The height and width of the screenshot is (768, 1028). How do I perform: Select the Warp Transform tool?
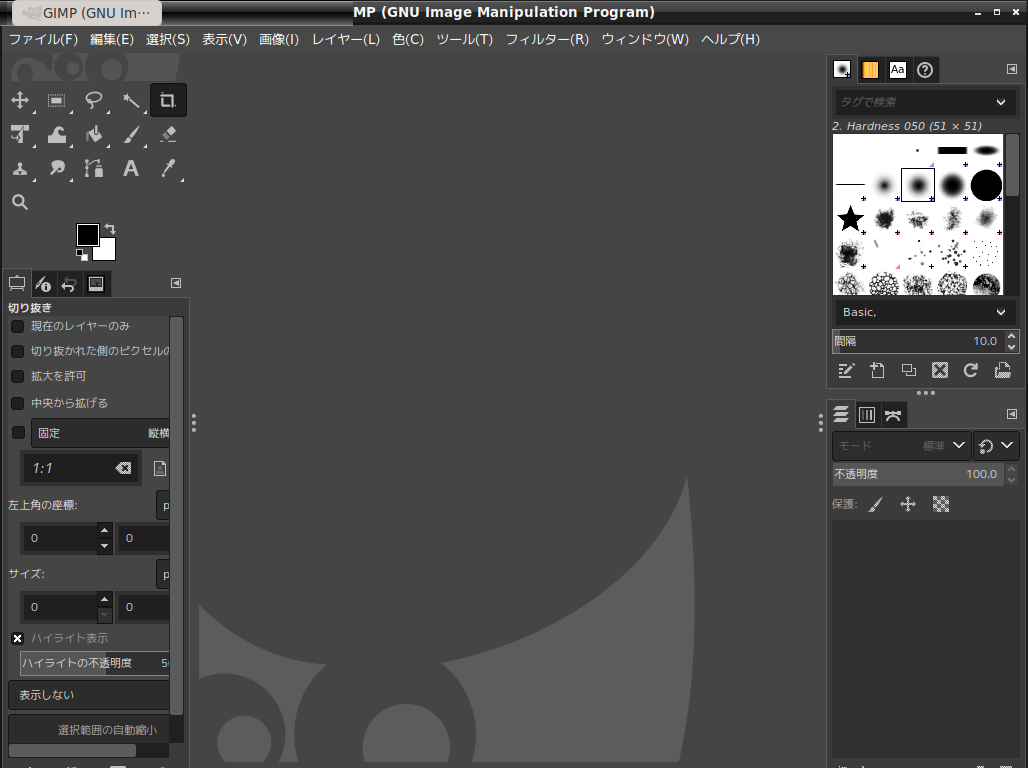[x=56, y=134]
